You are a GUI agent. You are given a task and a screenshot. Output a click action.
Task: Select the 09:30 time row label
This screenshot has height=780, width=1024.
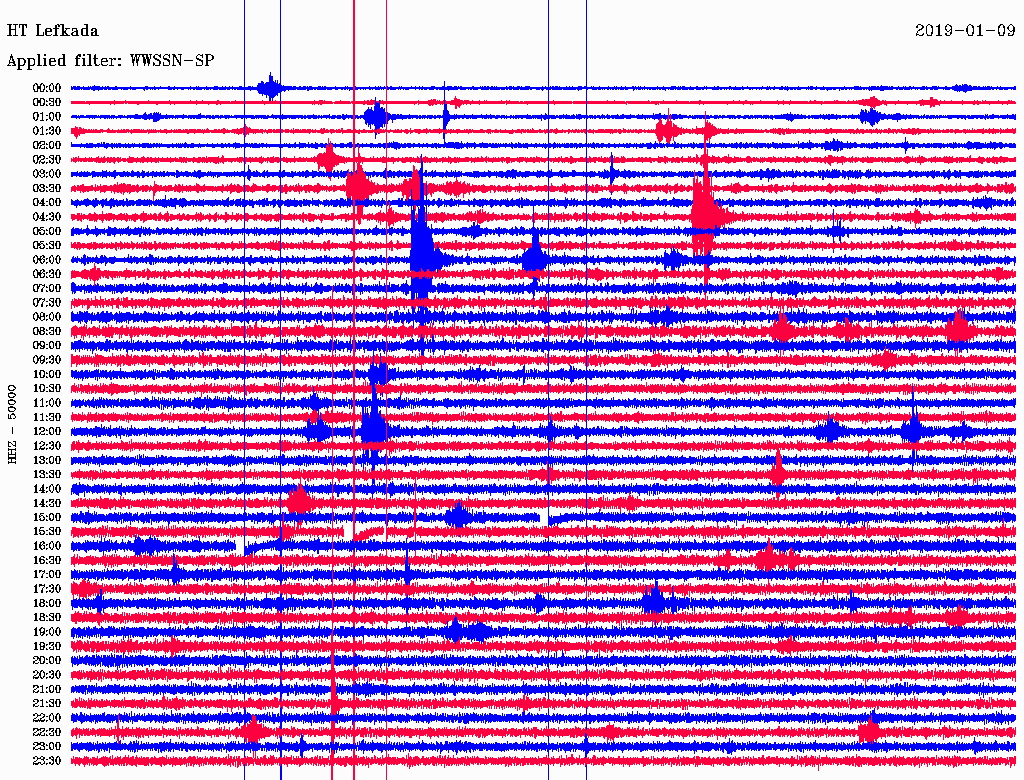[47, 360]
